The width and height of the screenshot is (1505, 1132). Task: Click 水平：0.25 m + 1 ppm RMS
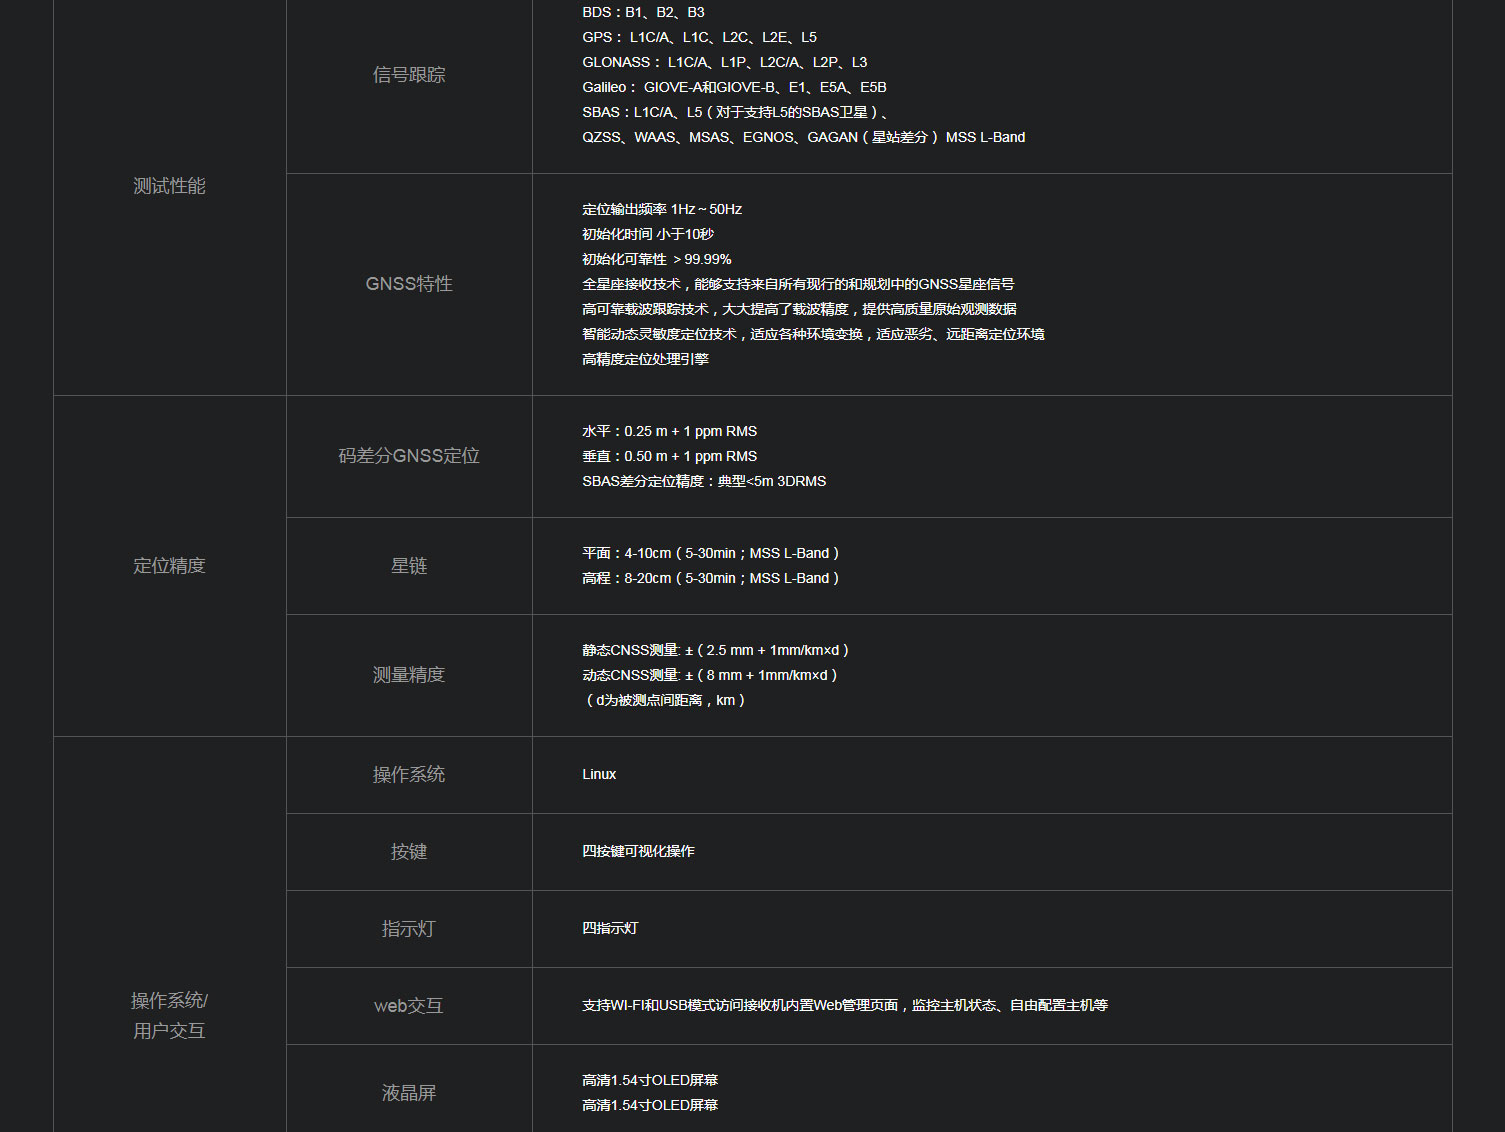(x=670, y=431)
